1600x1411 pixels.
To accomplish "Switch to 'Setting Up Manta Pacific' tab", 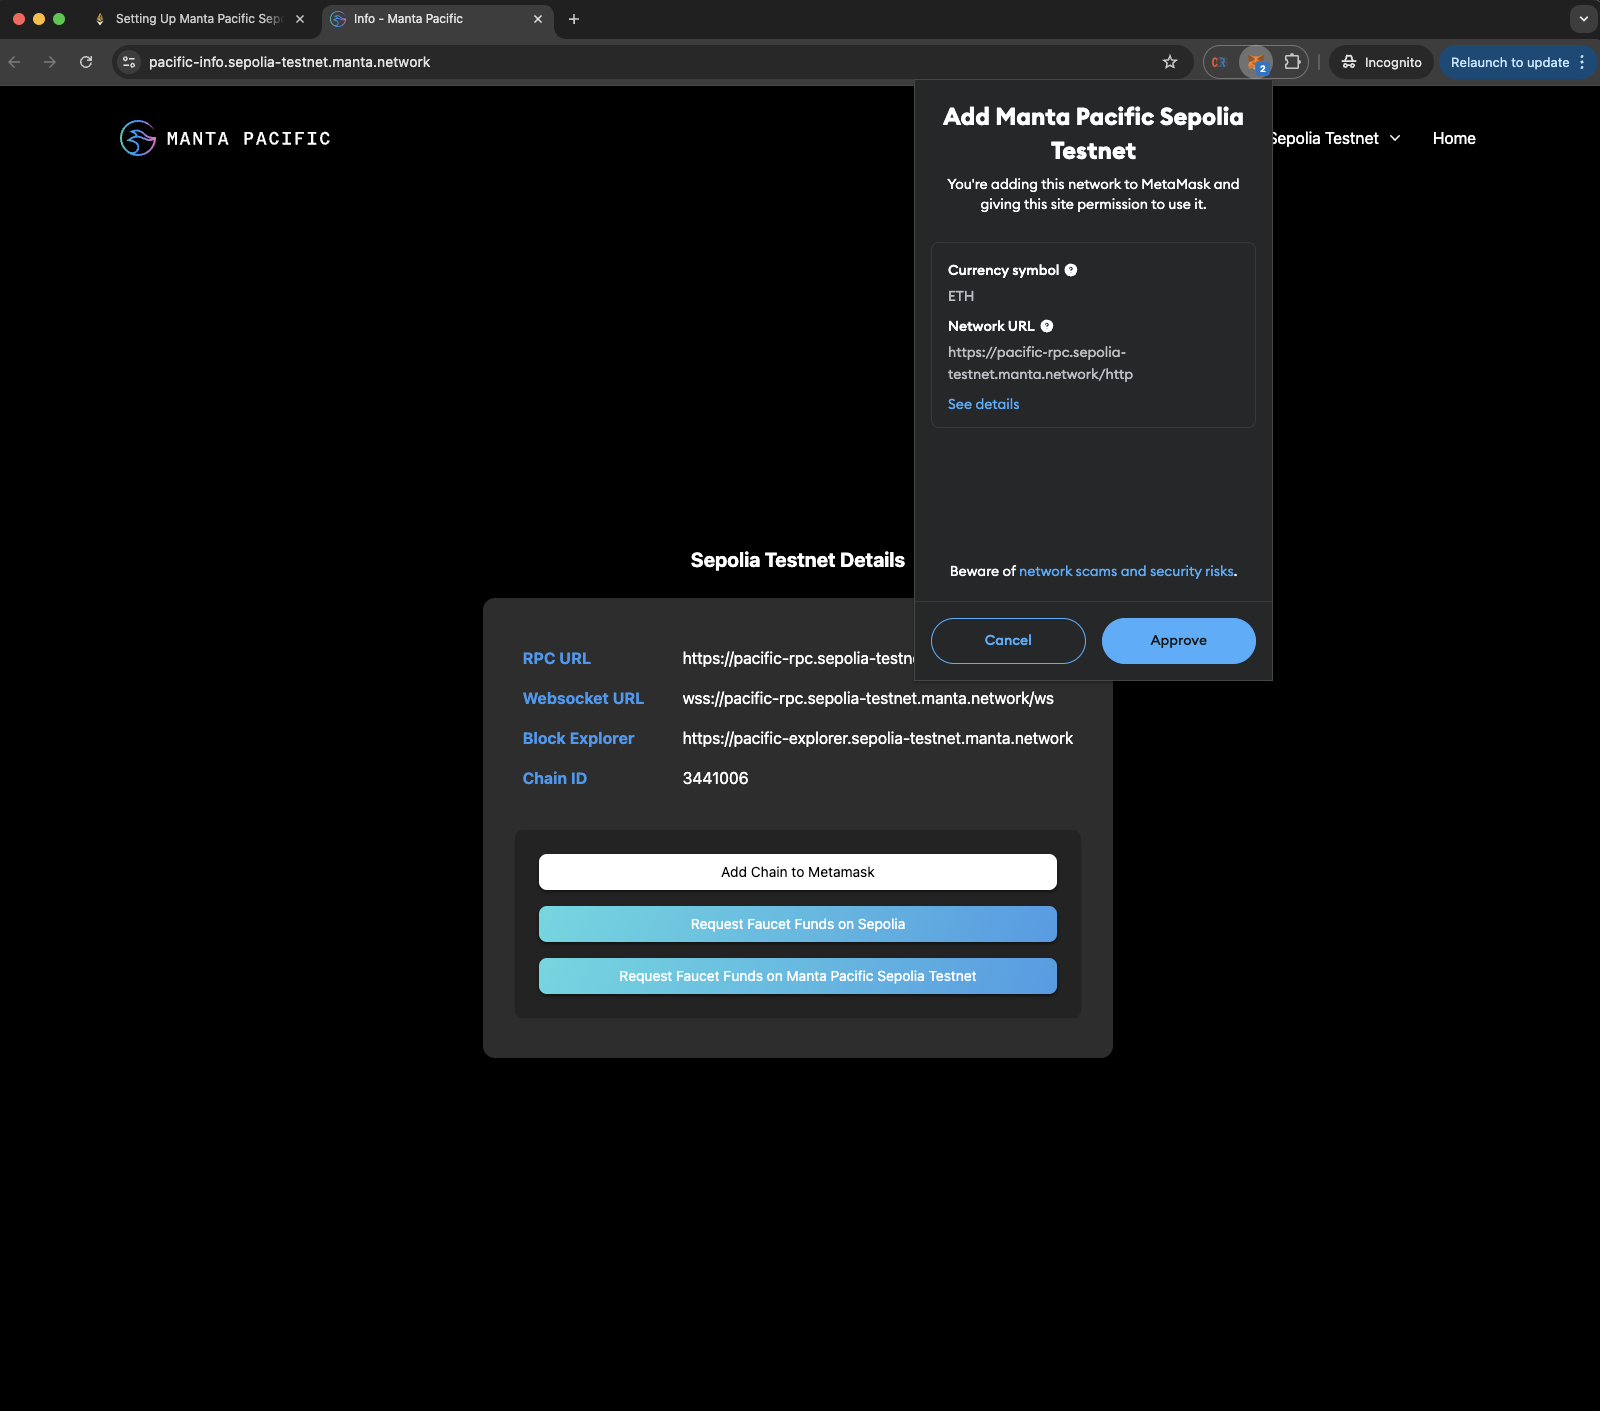I will click(198, 19).
